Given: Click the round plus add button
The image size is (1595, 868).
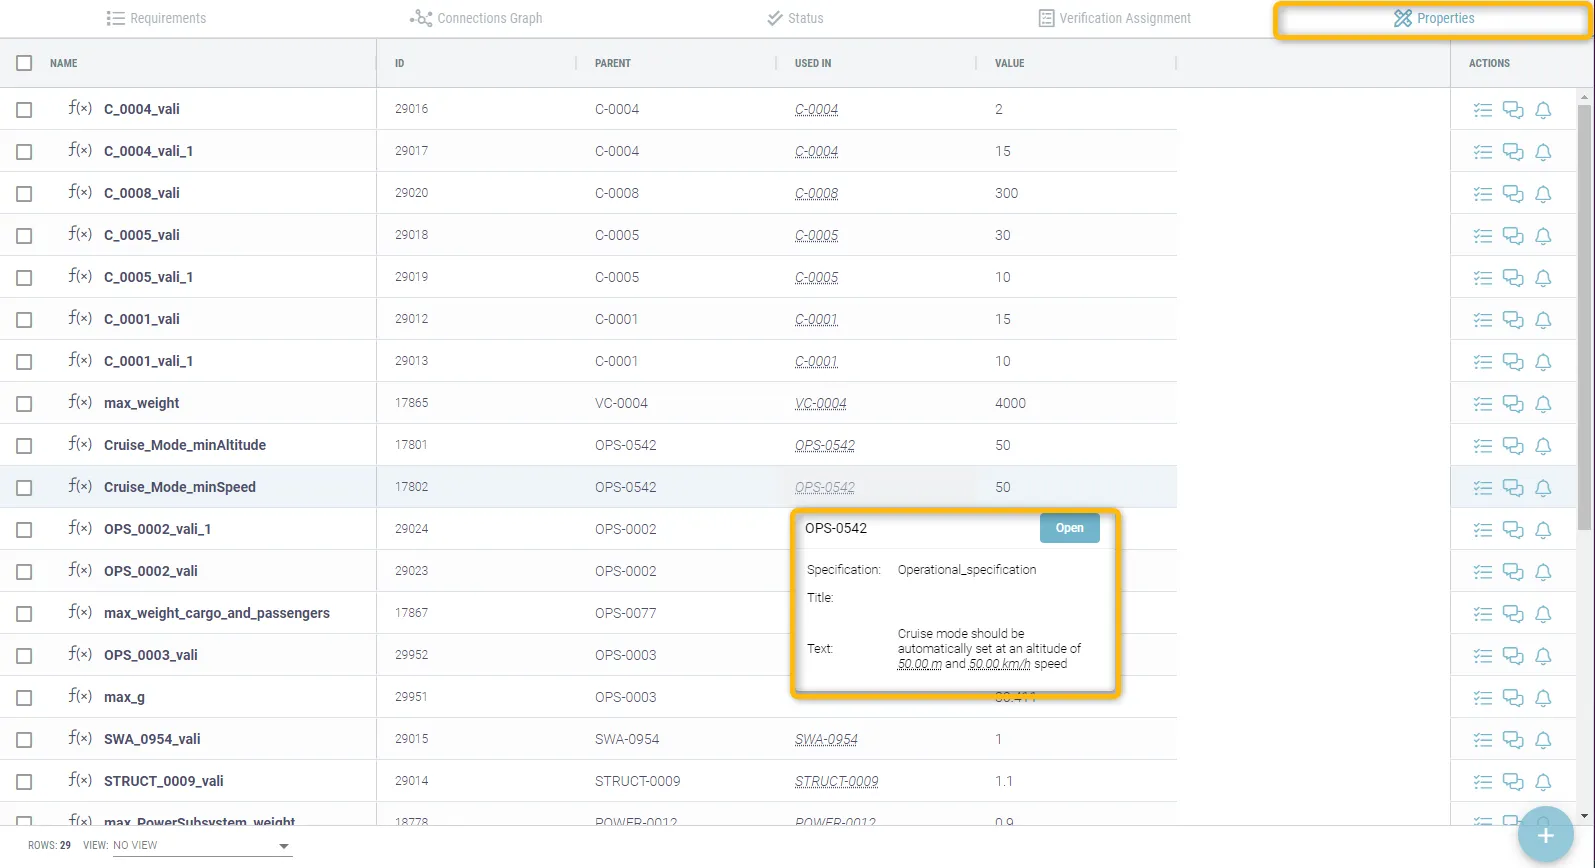Looking at the screenshot, I should point(1545,835).
